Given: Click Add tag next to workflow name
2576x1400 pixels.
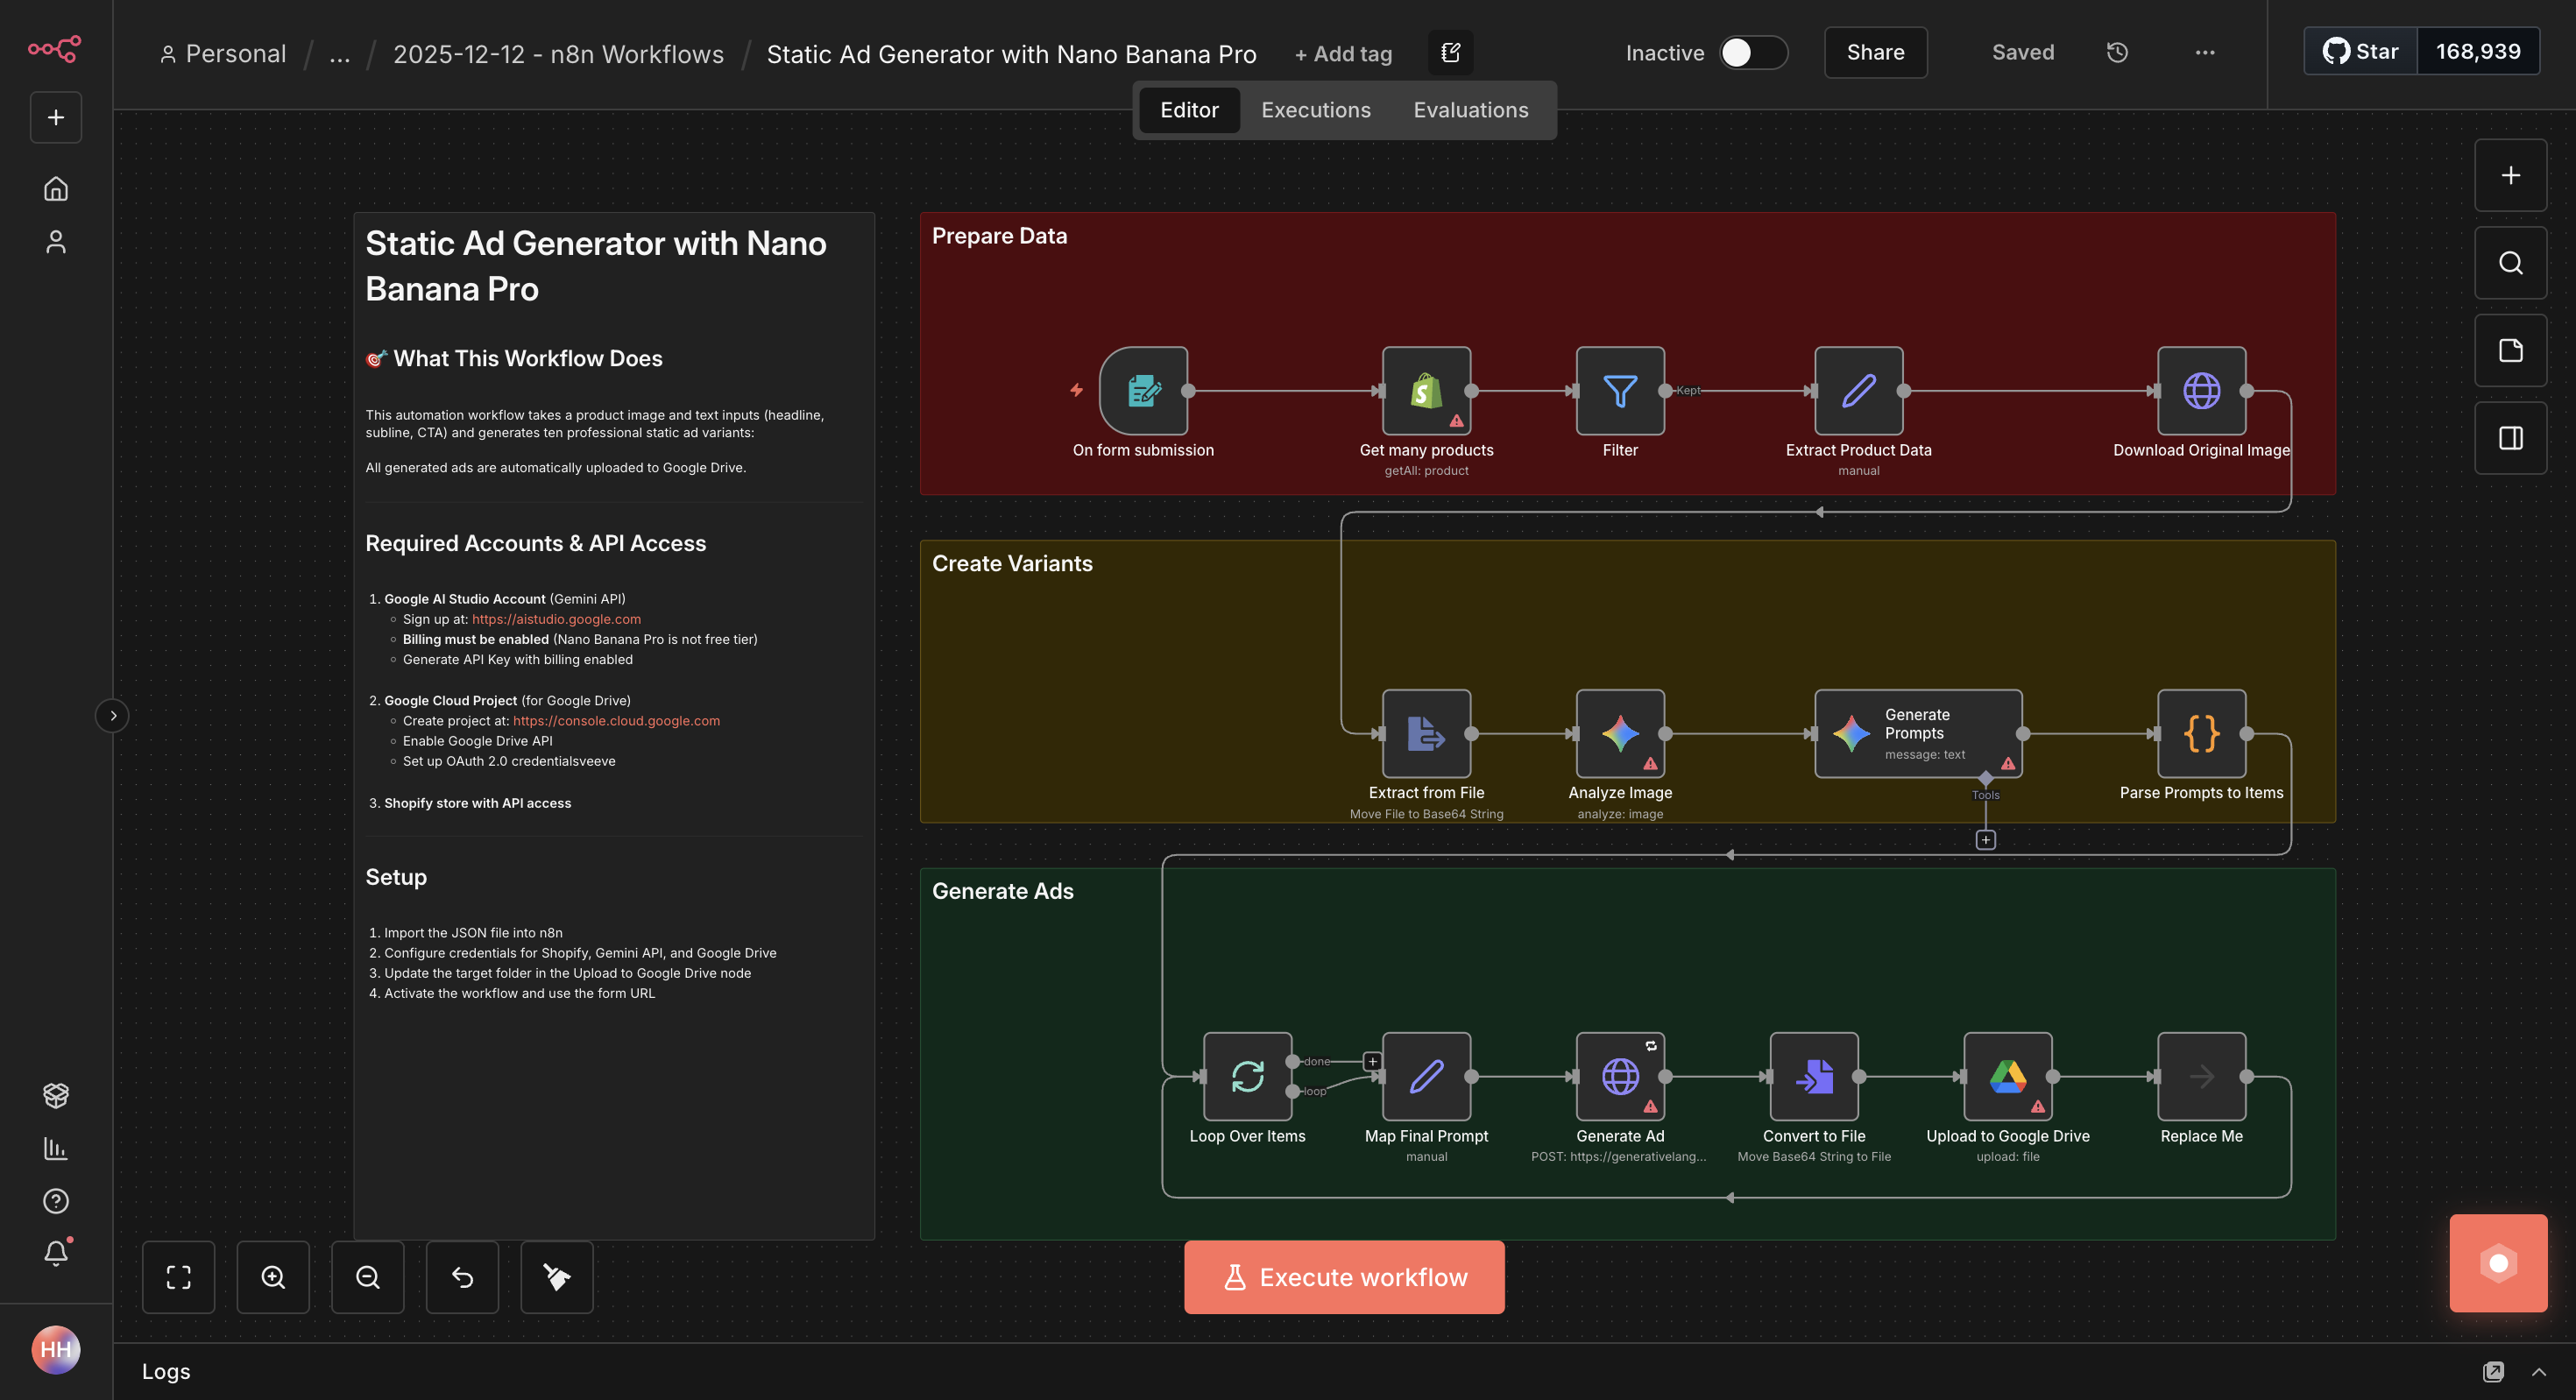Looking at the screenshot, I should pos(1343,54).
